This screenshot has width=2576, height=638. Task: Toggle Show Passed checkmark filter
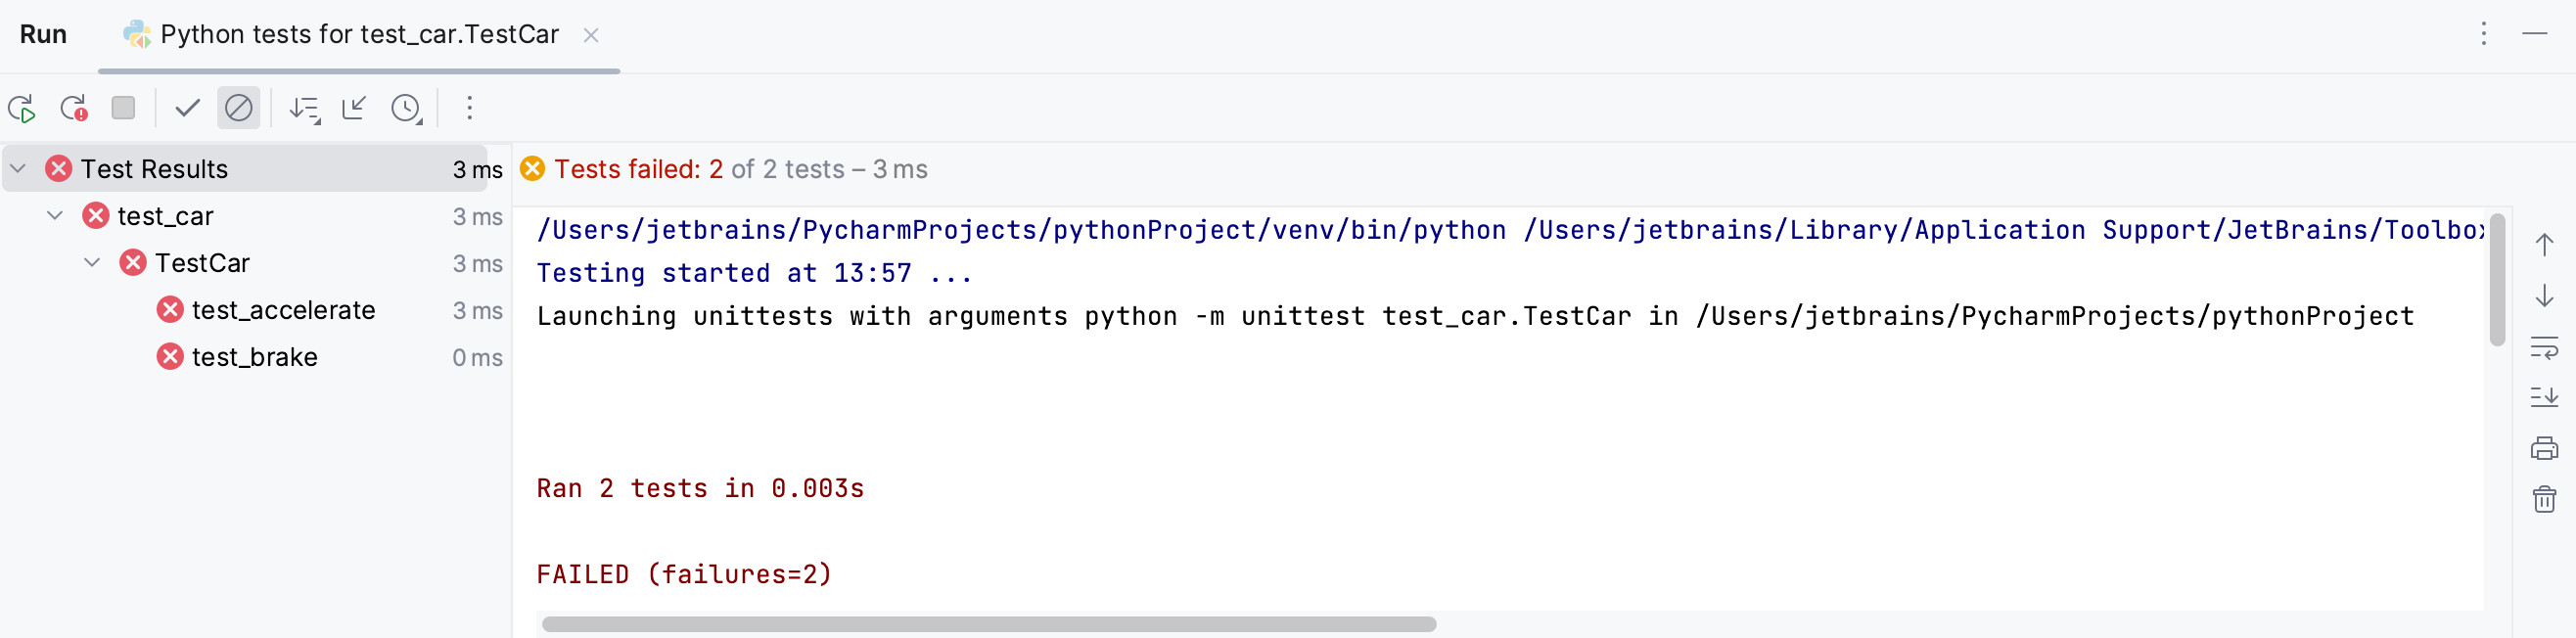pyautogui.click(x=187, y=108)
